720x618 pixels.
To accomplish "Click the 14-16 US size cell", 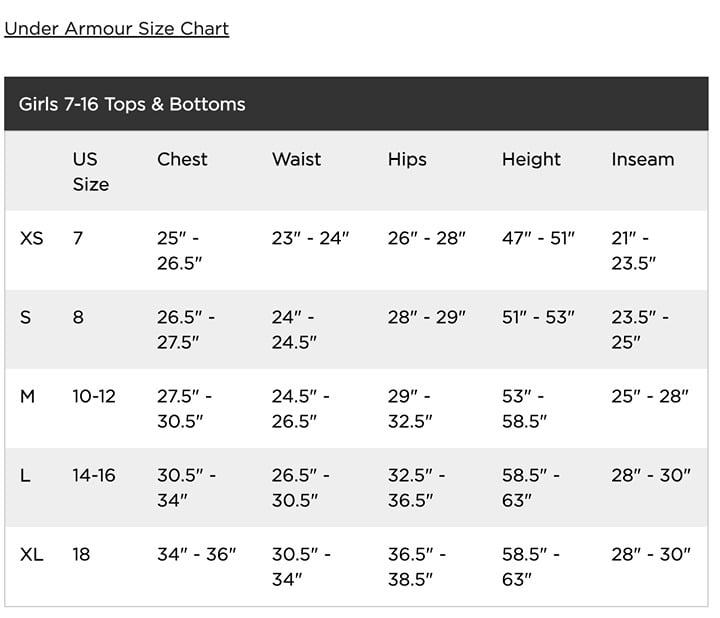I will (x=94, y=475).
